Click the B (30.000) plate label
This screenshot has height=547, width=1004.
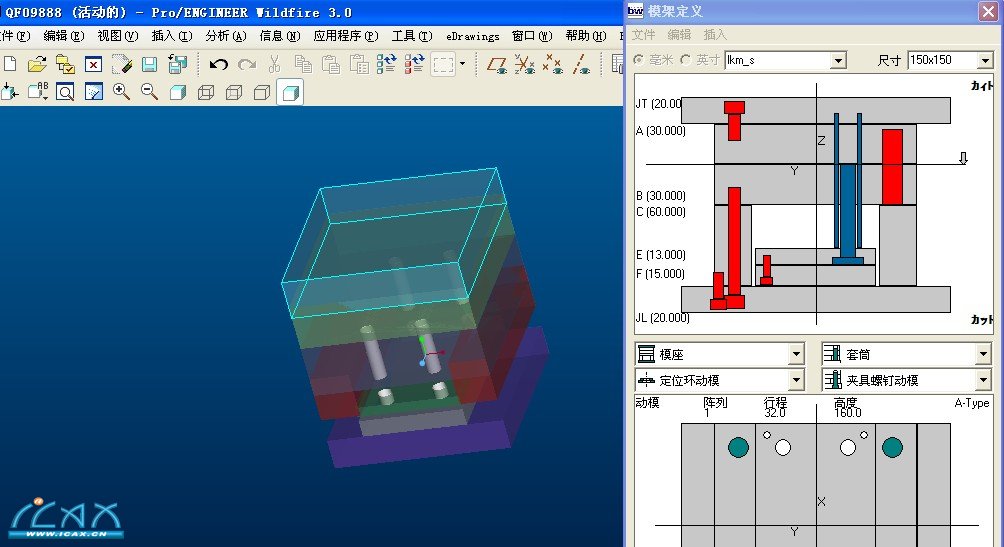point(661,195)
